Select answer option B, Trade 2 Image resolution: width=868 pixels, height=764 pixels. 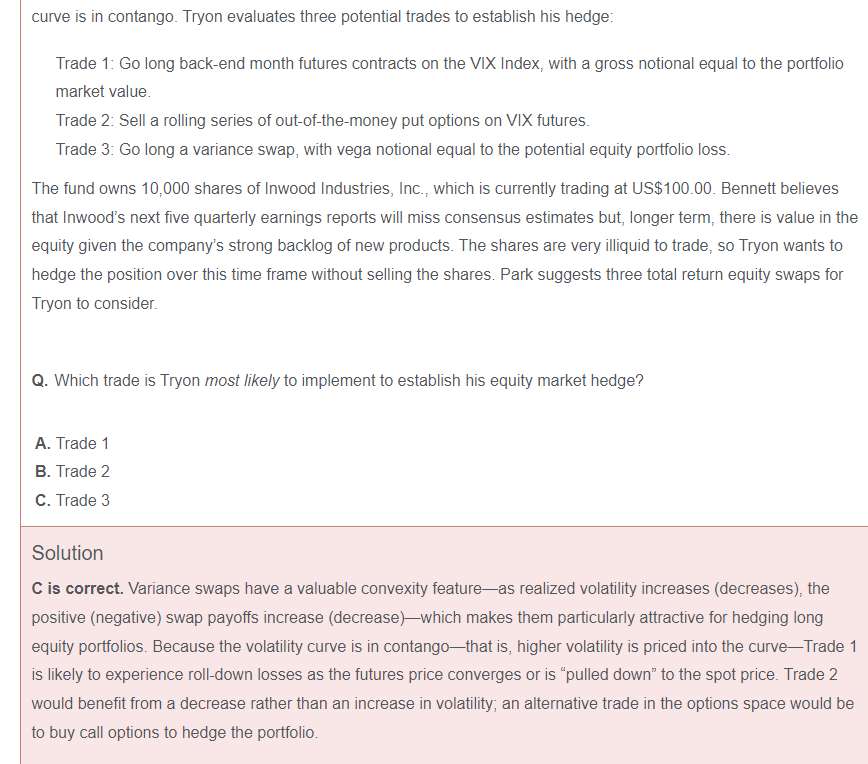(72, 471)
